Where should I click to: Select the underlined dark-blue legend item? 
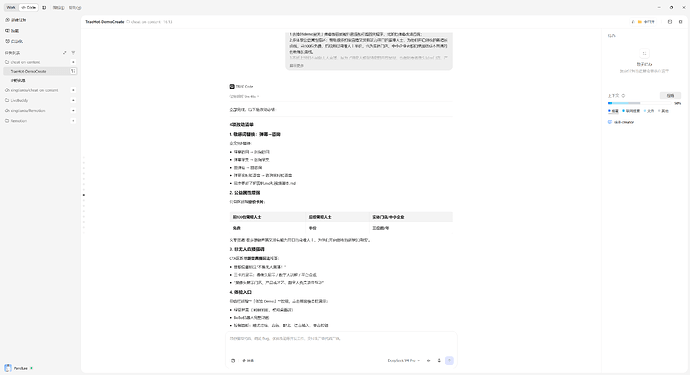613,111
